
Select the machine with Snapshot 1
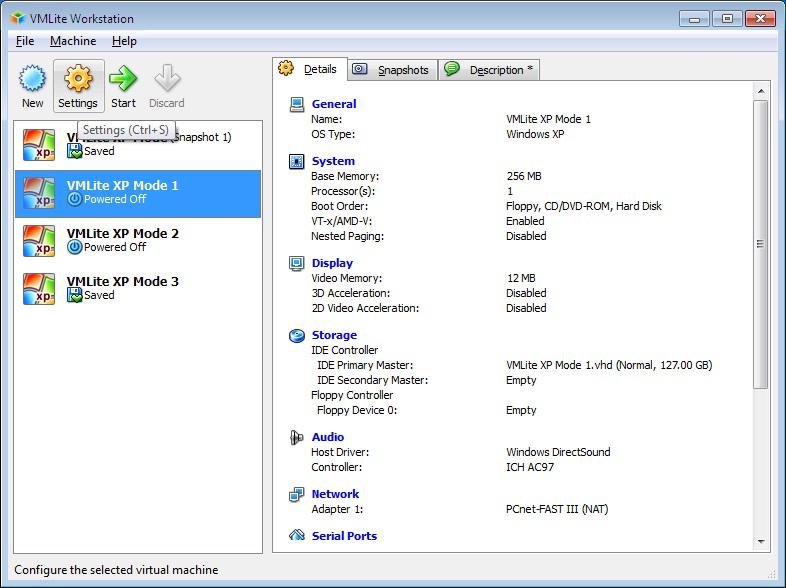(138, 145)
